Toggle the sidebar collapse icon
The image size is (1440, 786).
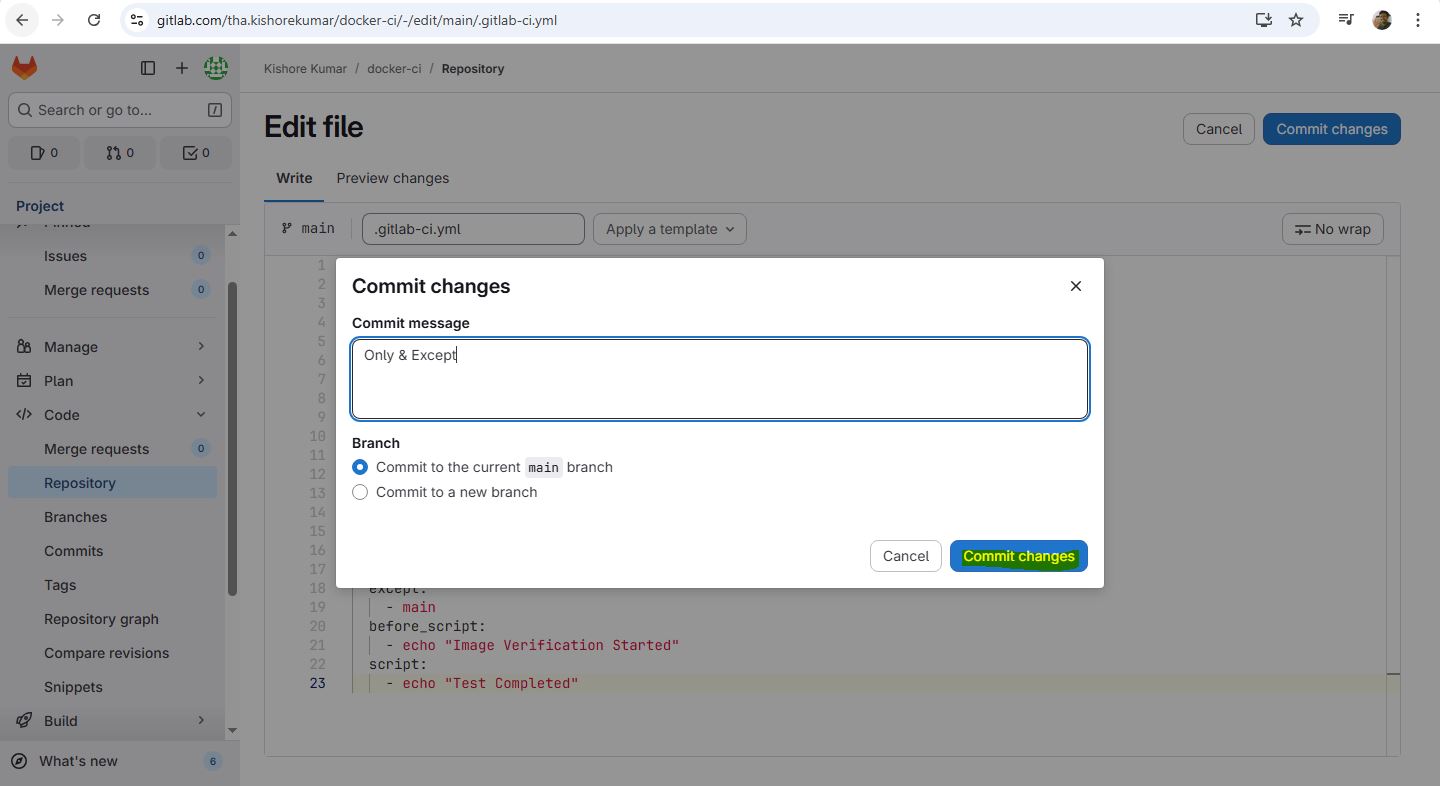tap(148, 68)
